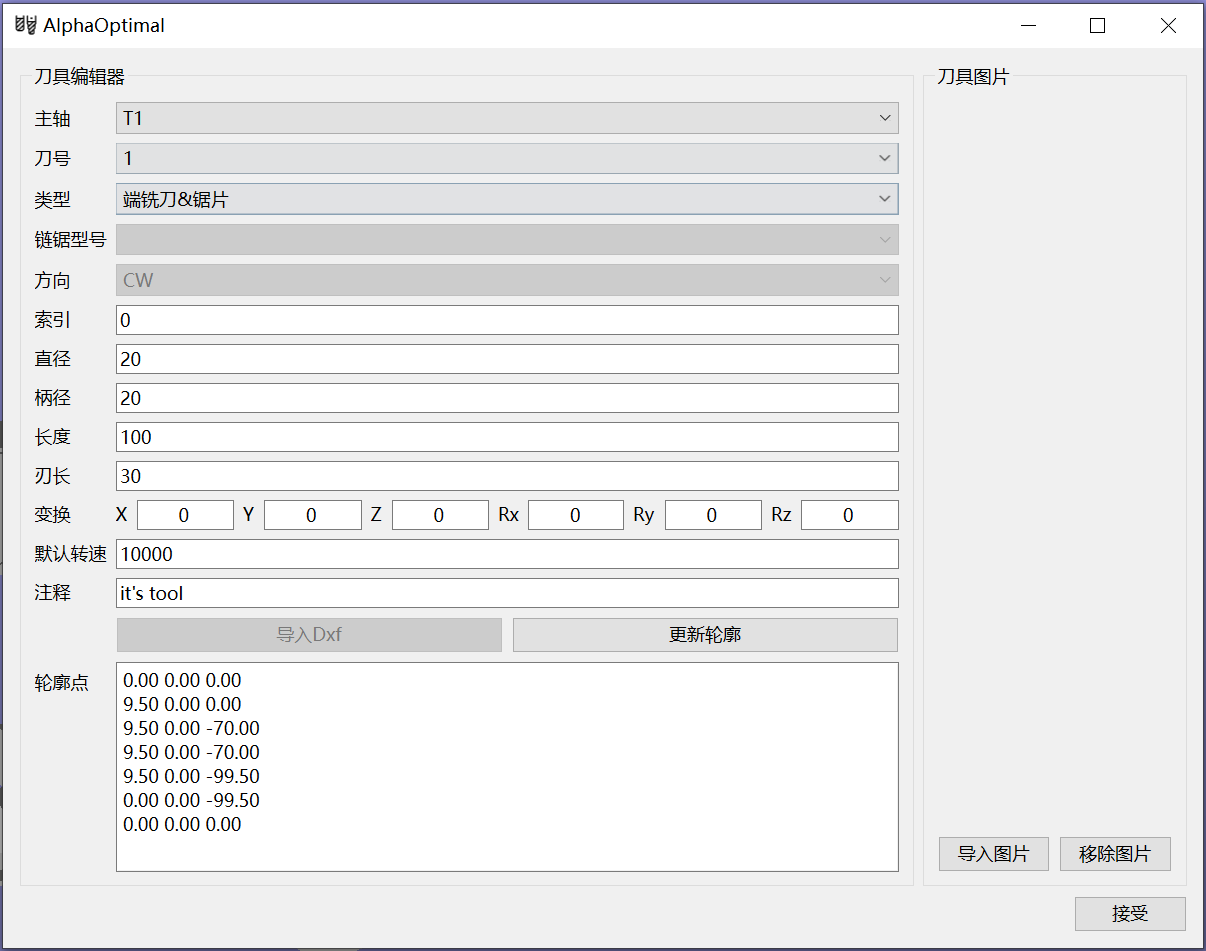The width and height of the screenshot is (1206, 951).
Task: Open the 主轴 T1 dropdown
Action: click(507, 118)
